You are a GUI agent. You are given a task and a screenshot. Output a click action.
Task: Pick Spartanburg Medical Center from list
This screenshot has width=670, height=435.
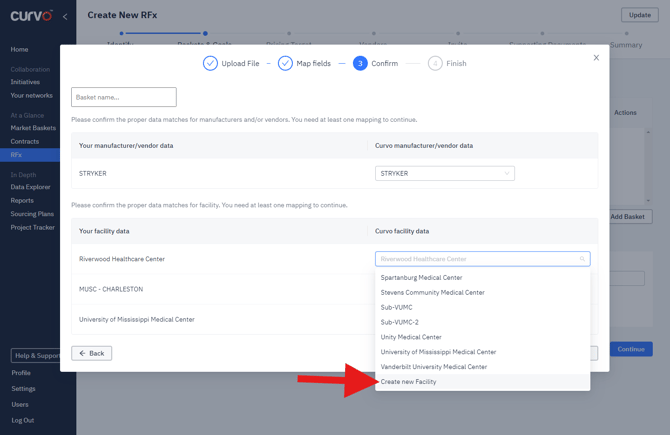421,278
